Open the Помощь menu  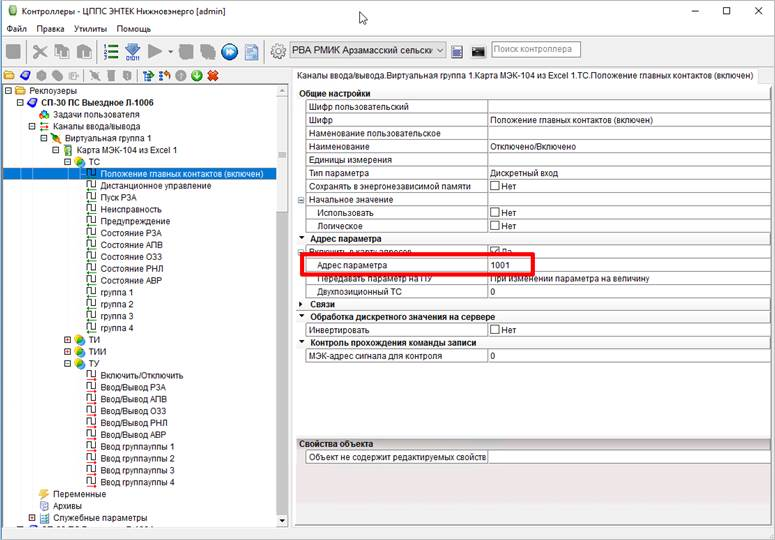coord(133,29)
